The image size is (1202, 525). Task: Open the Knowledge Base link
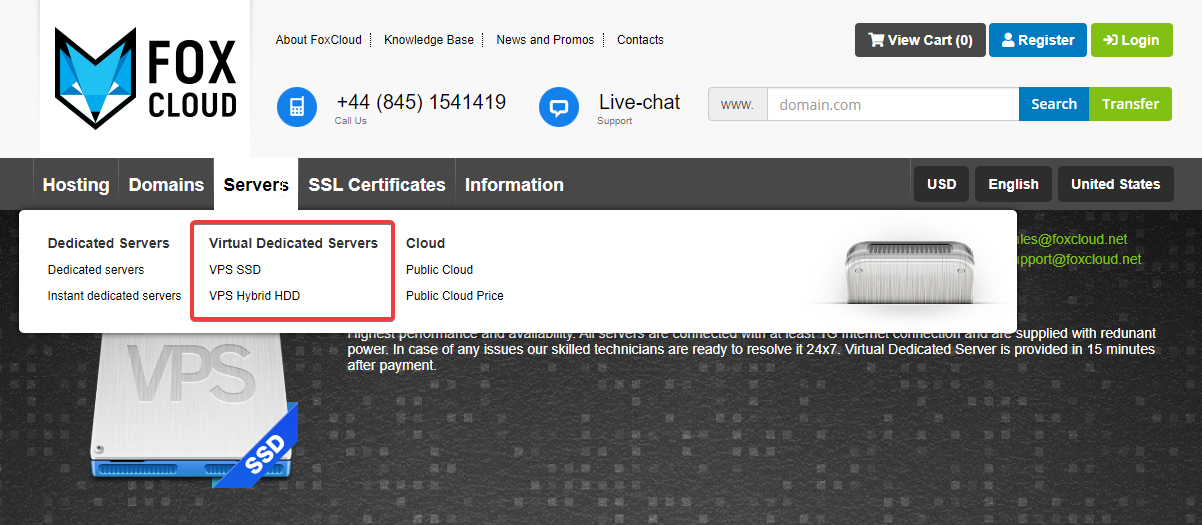coord(429,40)
